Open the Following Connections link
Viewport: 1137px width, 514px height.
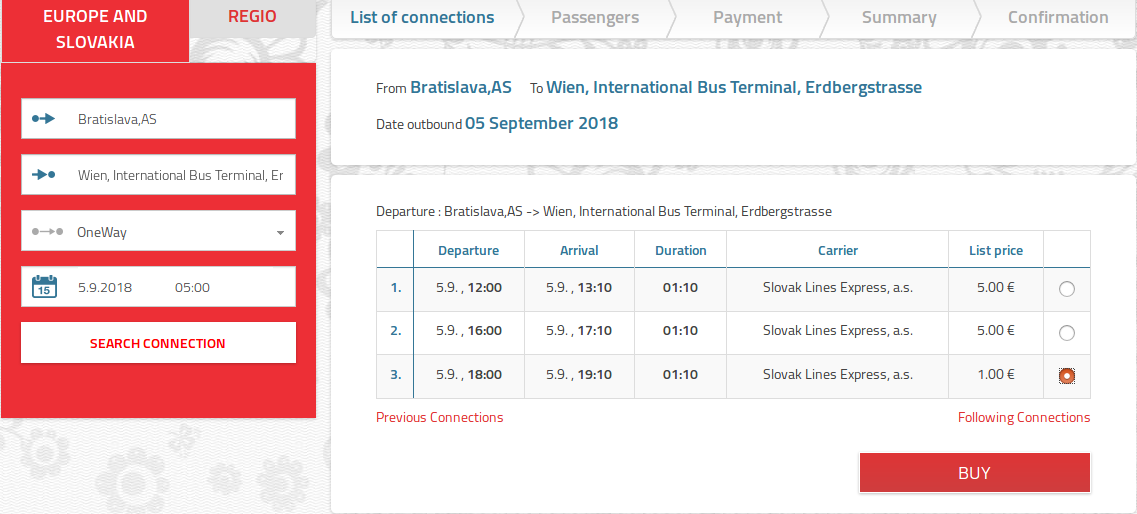[1024, 418]
